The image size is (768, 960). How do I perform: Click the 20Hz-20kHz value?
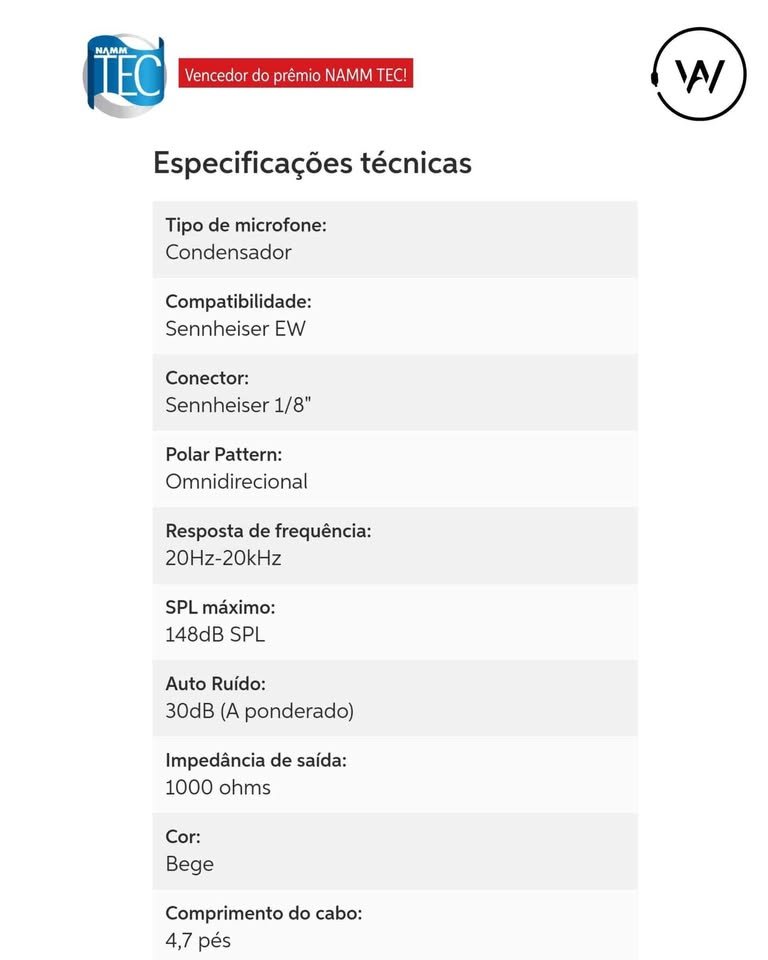[223, 558]
